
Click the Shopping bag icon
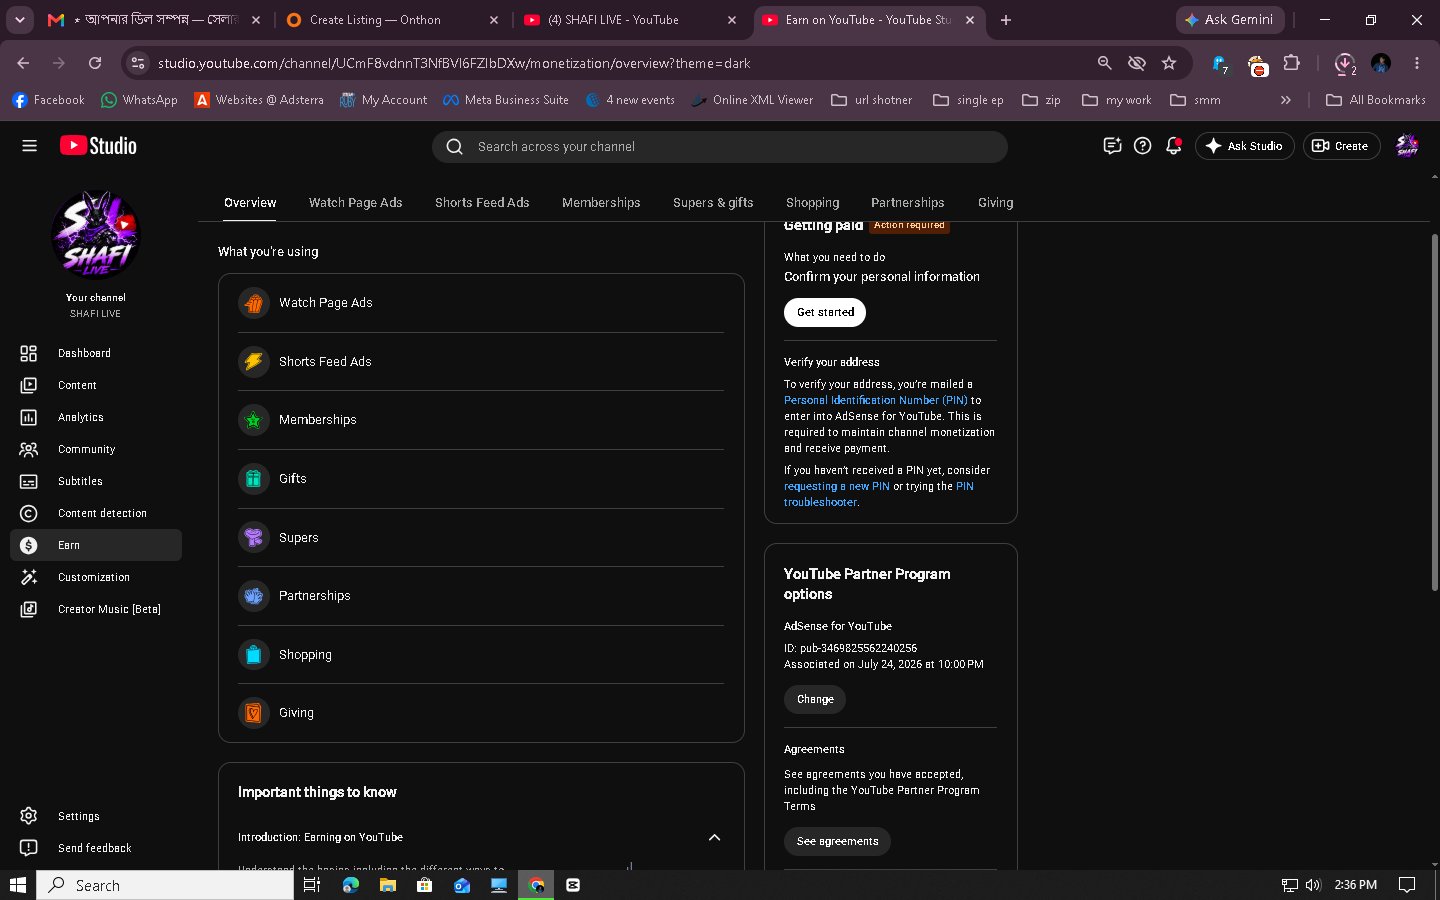tap(254, 655)
